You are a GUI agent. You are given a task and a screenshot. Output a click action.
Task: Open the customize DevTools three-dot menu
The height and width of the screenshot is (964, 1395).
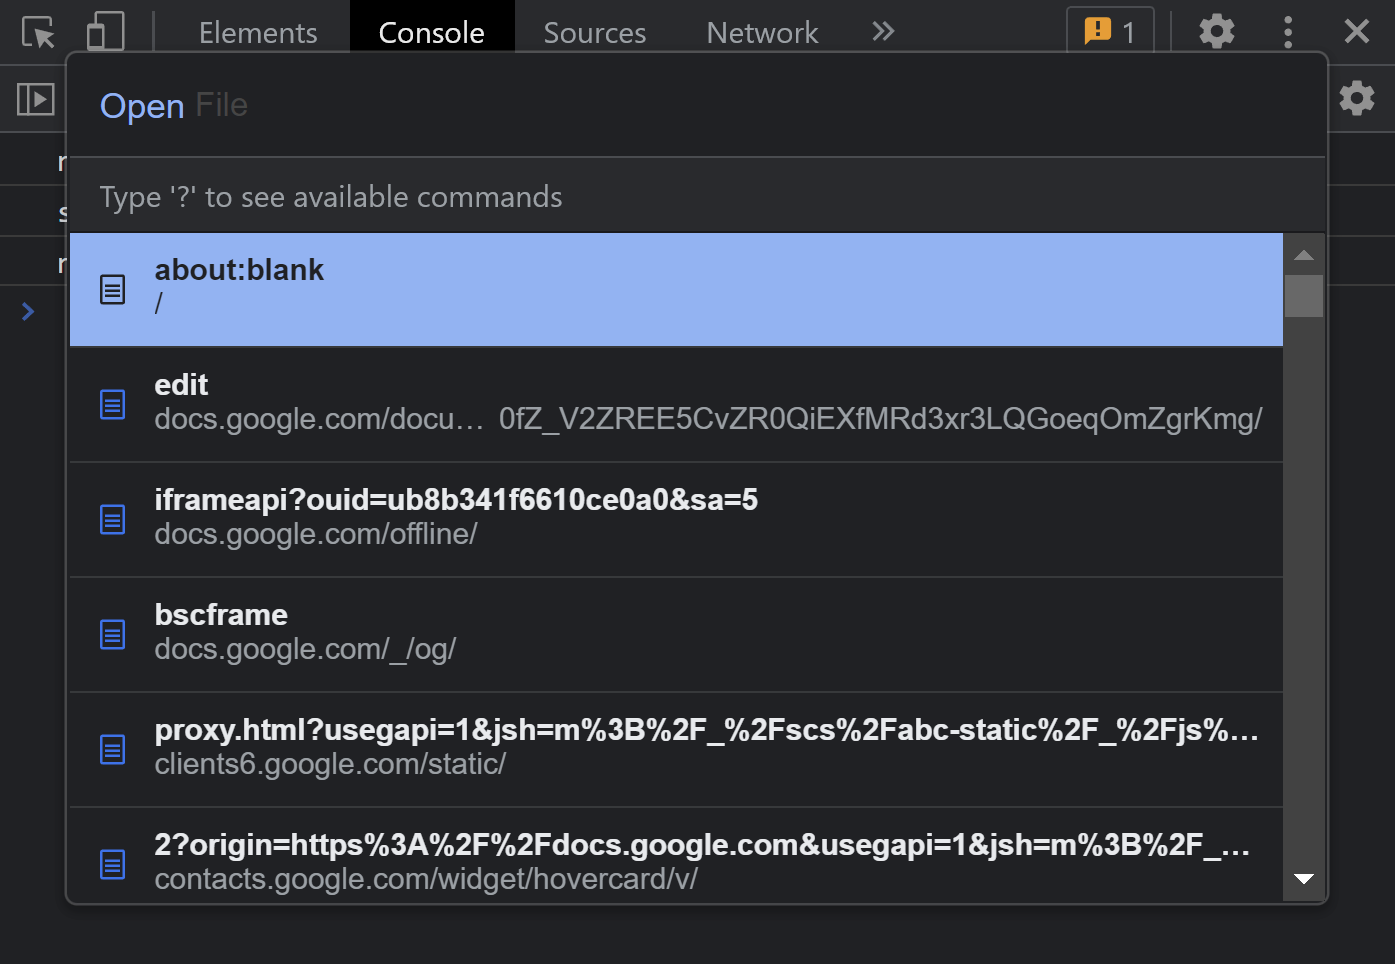coord(1287,31)
